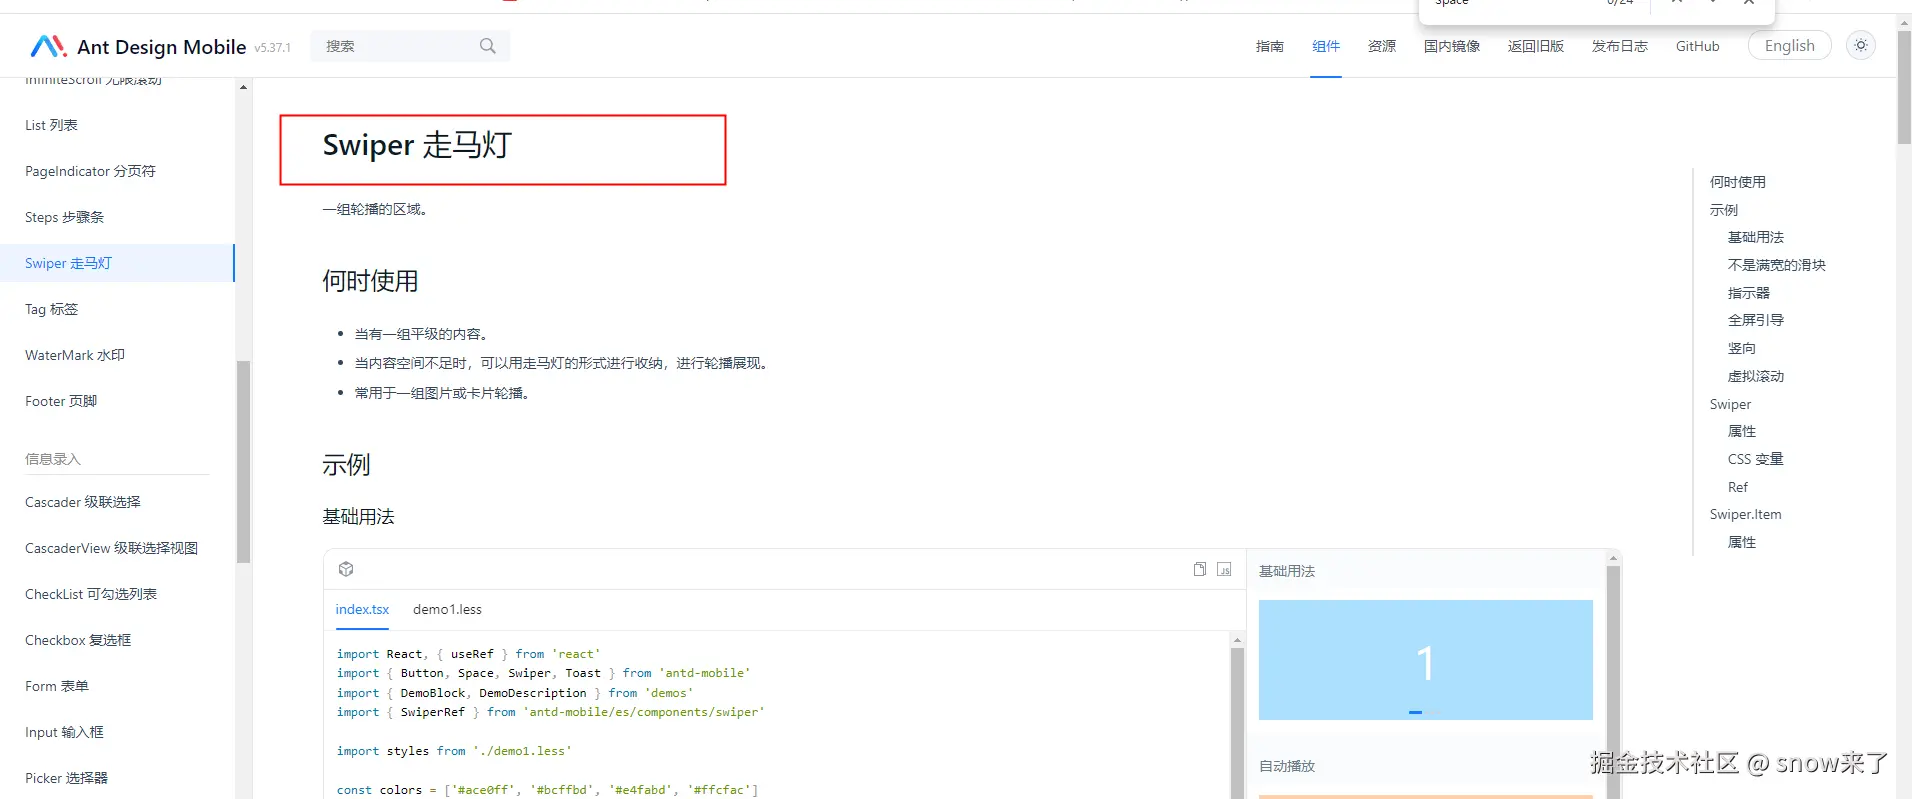The width and height of the screenshot is (1912, 799).
Task: Open the 国内镜像 navigation link
Action: tap(1452, 46)
